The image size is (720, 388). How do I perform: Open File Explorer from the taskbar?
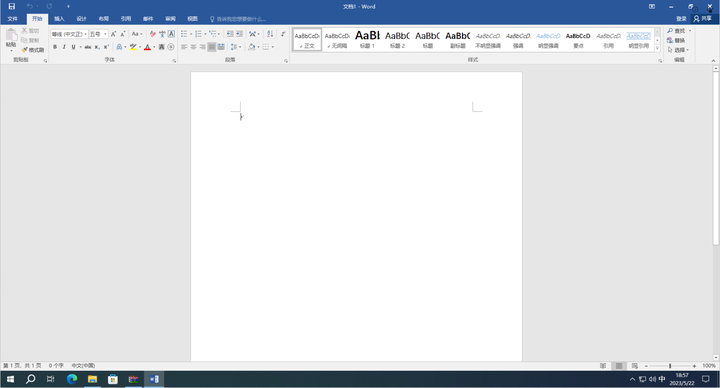click(92, 379)
